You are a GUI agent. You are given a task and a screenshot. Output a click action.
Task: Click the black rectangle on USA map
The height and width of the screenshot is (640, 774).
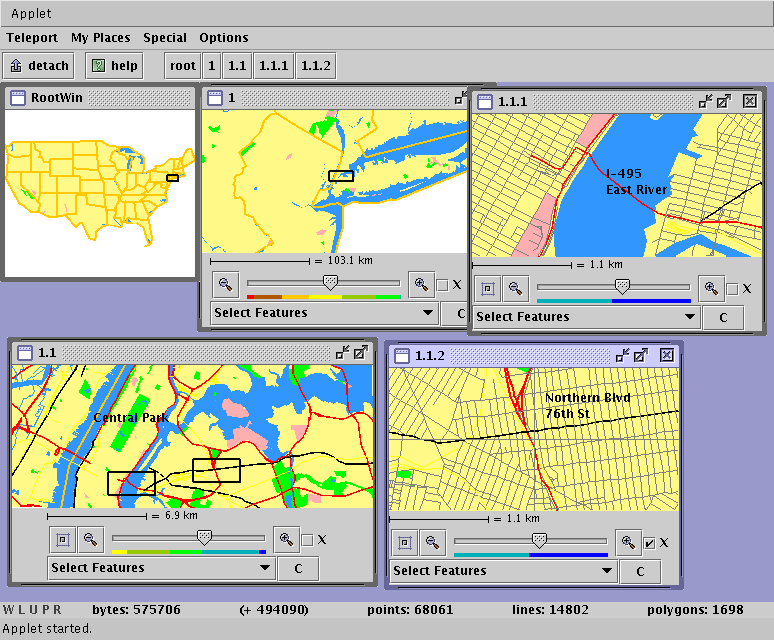[x=172, y=178]
